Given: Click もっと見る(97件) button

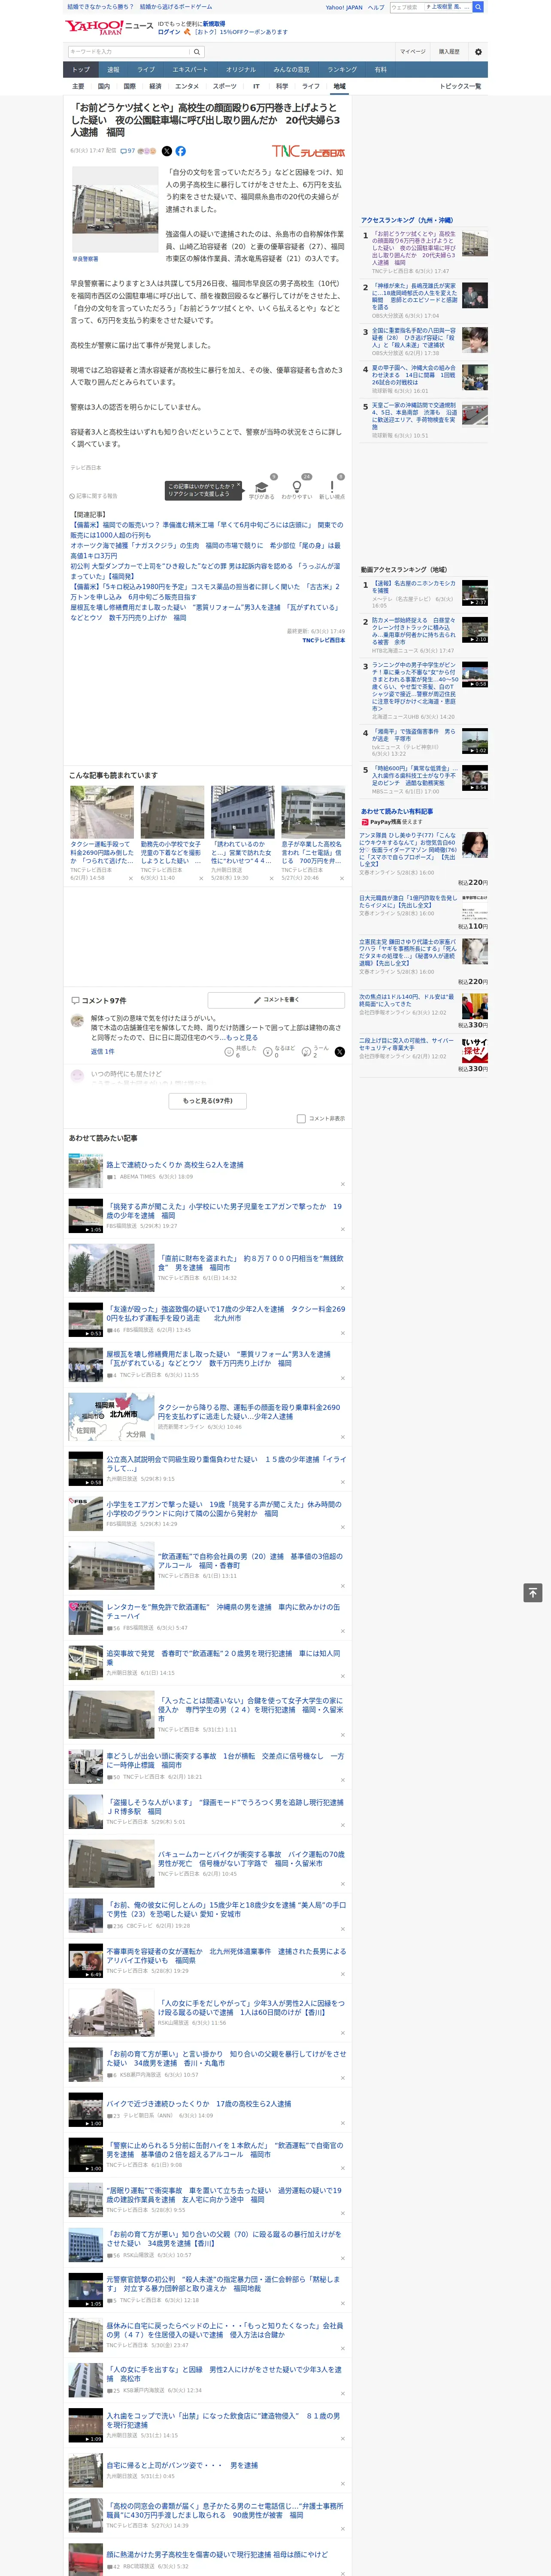Looking at the screenshot, I should coord(207,1101).
